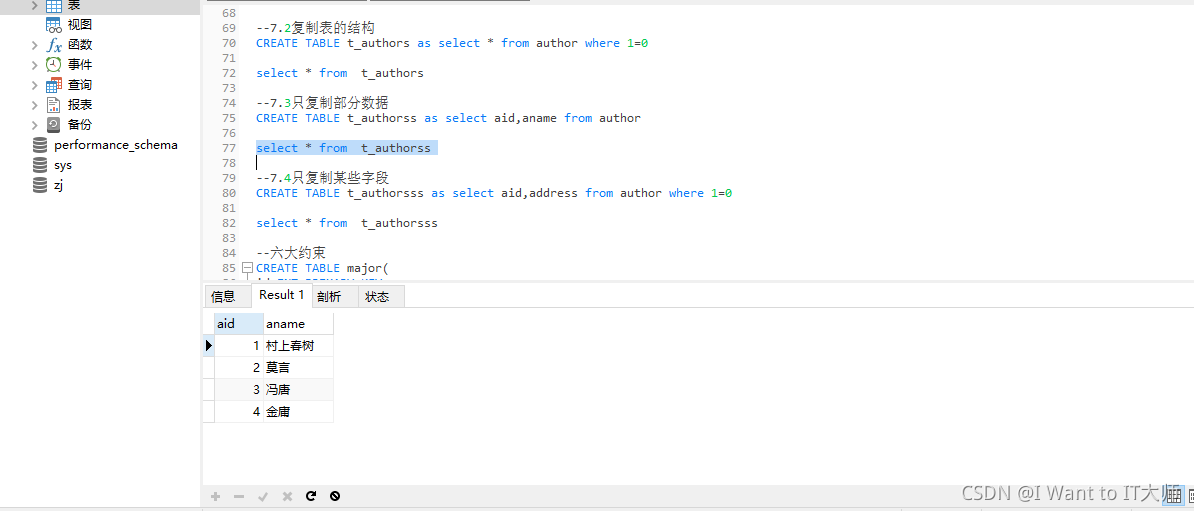The height and width of the screenshot is (511, 1194).
Task: Click the cell containing 金庸
Action: coord(298,412)
